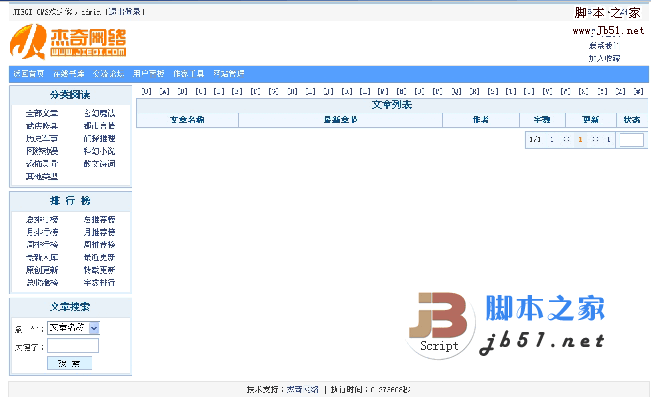
Task: Focus the keyword input in 文章搜索
Action: [73, 346]
